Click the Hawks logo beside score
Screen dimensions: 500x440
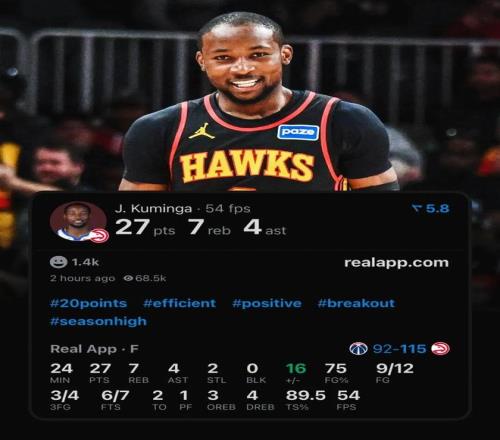click(x=440, y=349)
